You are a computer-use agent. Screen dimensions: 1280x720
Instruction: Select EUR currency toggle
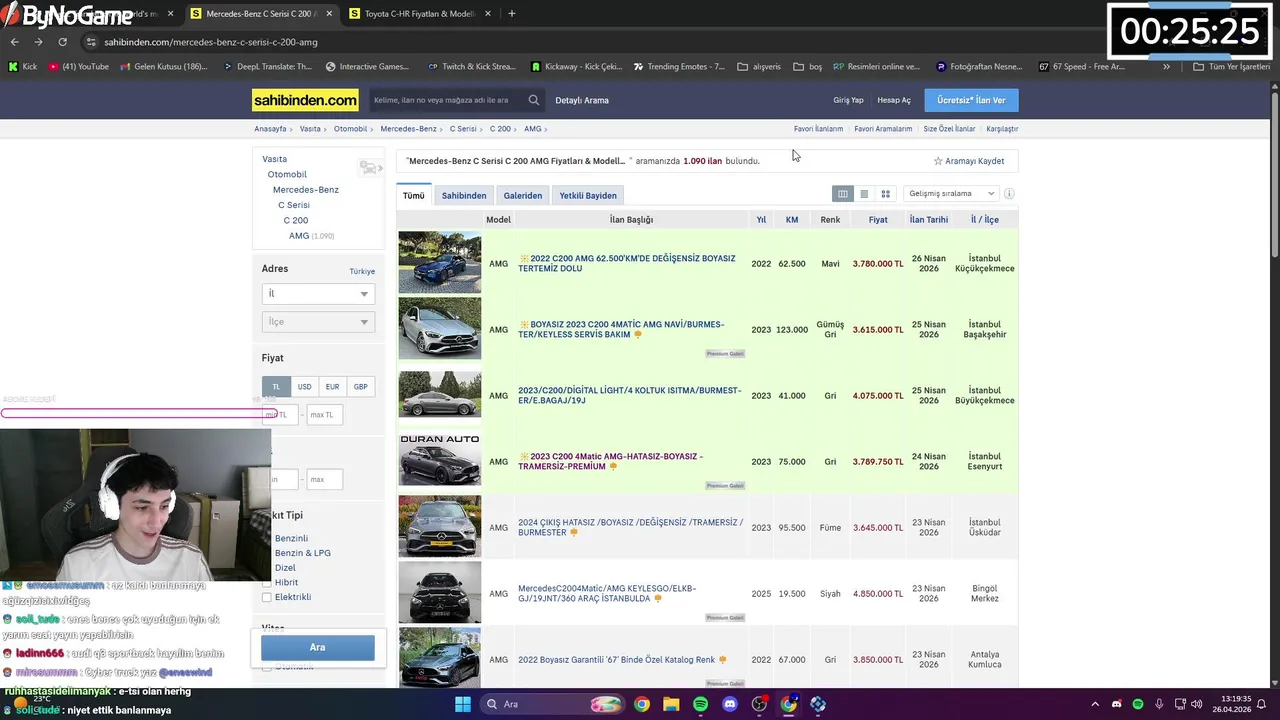point(332,387)
